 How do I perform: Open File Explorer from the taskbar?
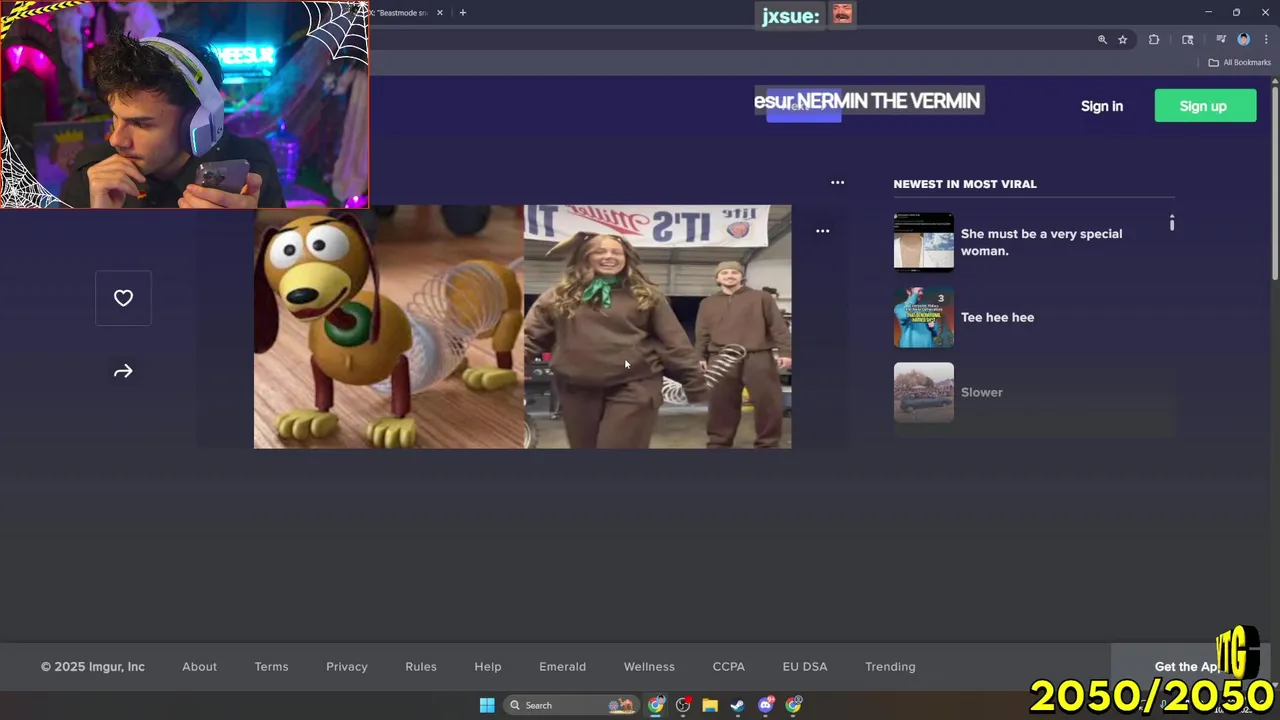click(x=710, y=705)
